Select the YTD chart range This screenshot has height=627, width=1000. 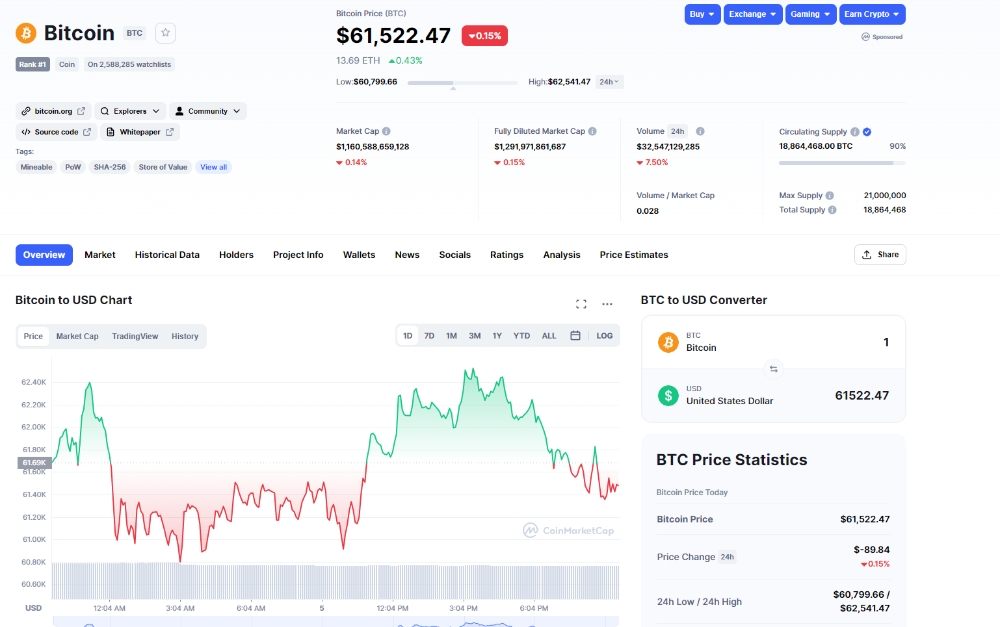click(522, 336)
